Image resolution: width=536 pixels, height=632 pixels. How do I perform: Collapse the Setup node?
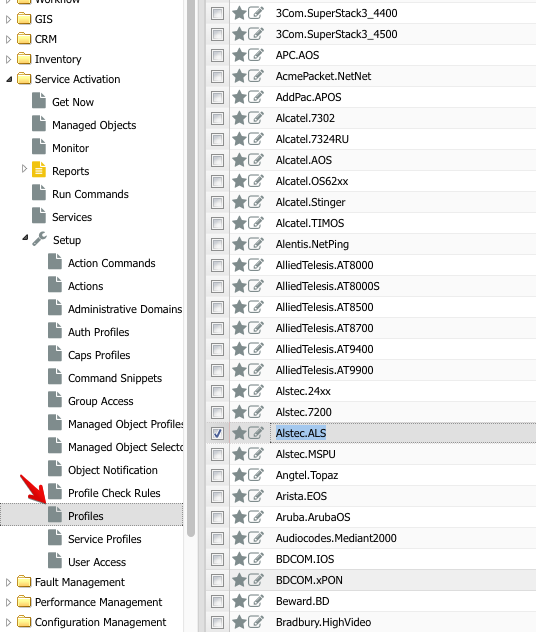tap(25, 237)
